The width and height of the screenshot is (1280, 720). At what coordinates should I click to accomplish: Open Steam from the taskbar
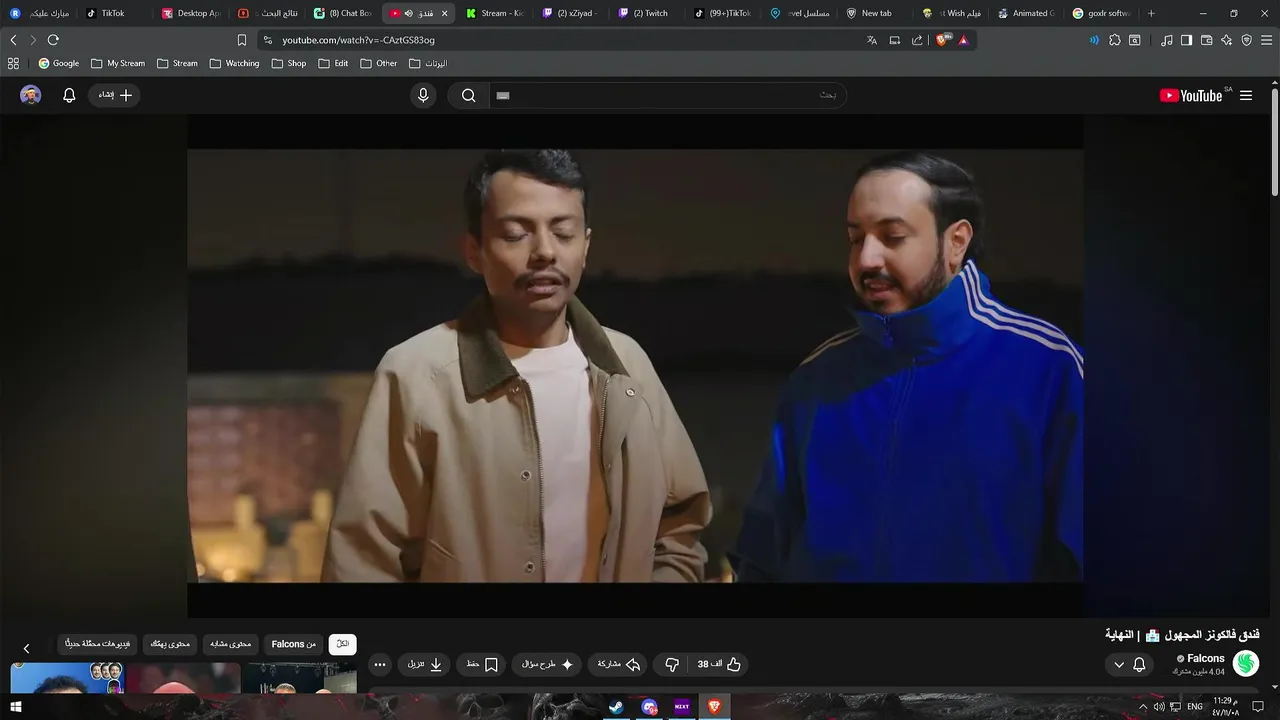[618, 707]
